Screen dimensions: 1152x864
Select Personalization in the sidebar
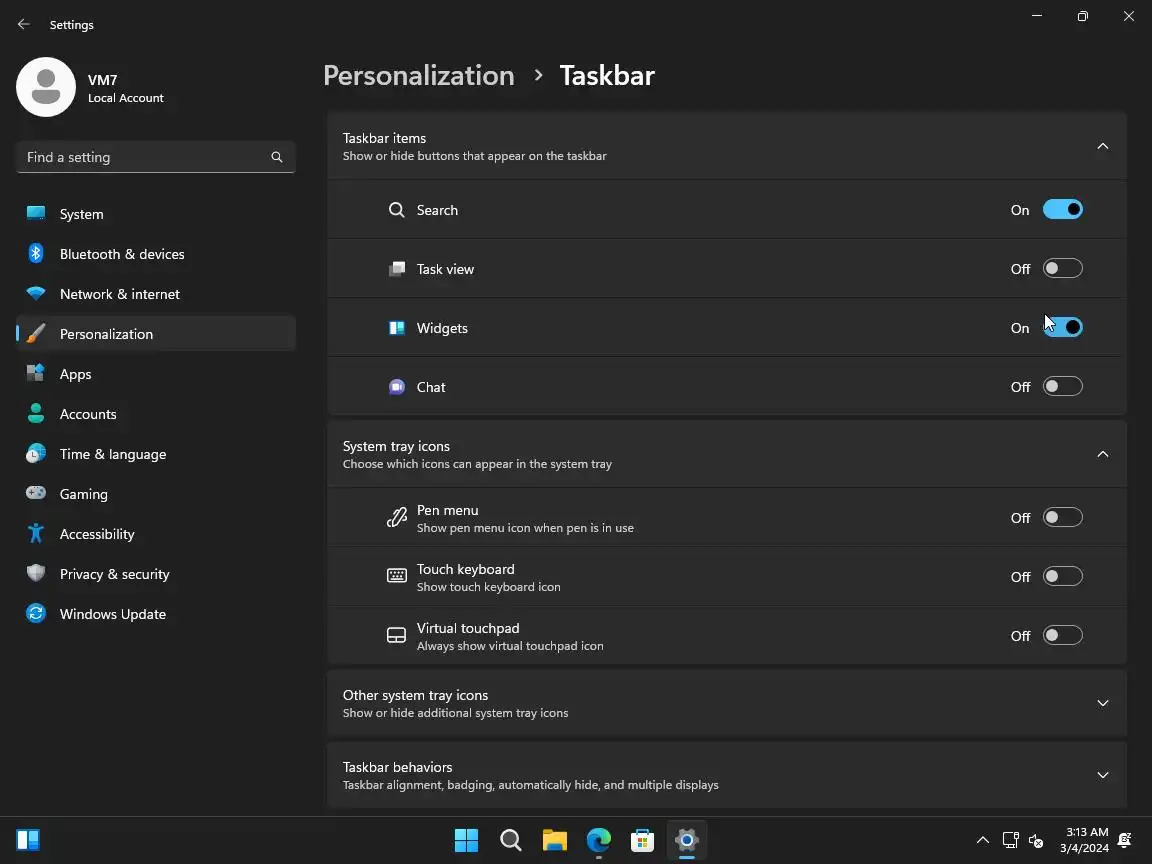click(156, 334)
